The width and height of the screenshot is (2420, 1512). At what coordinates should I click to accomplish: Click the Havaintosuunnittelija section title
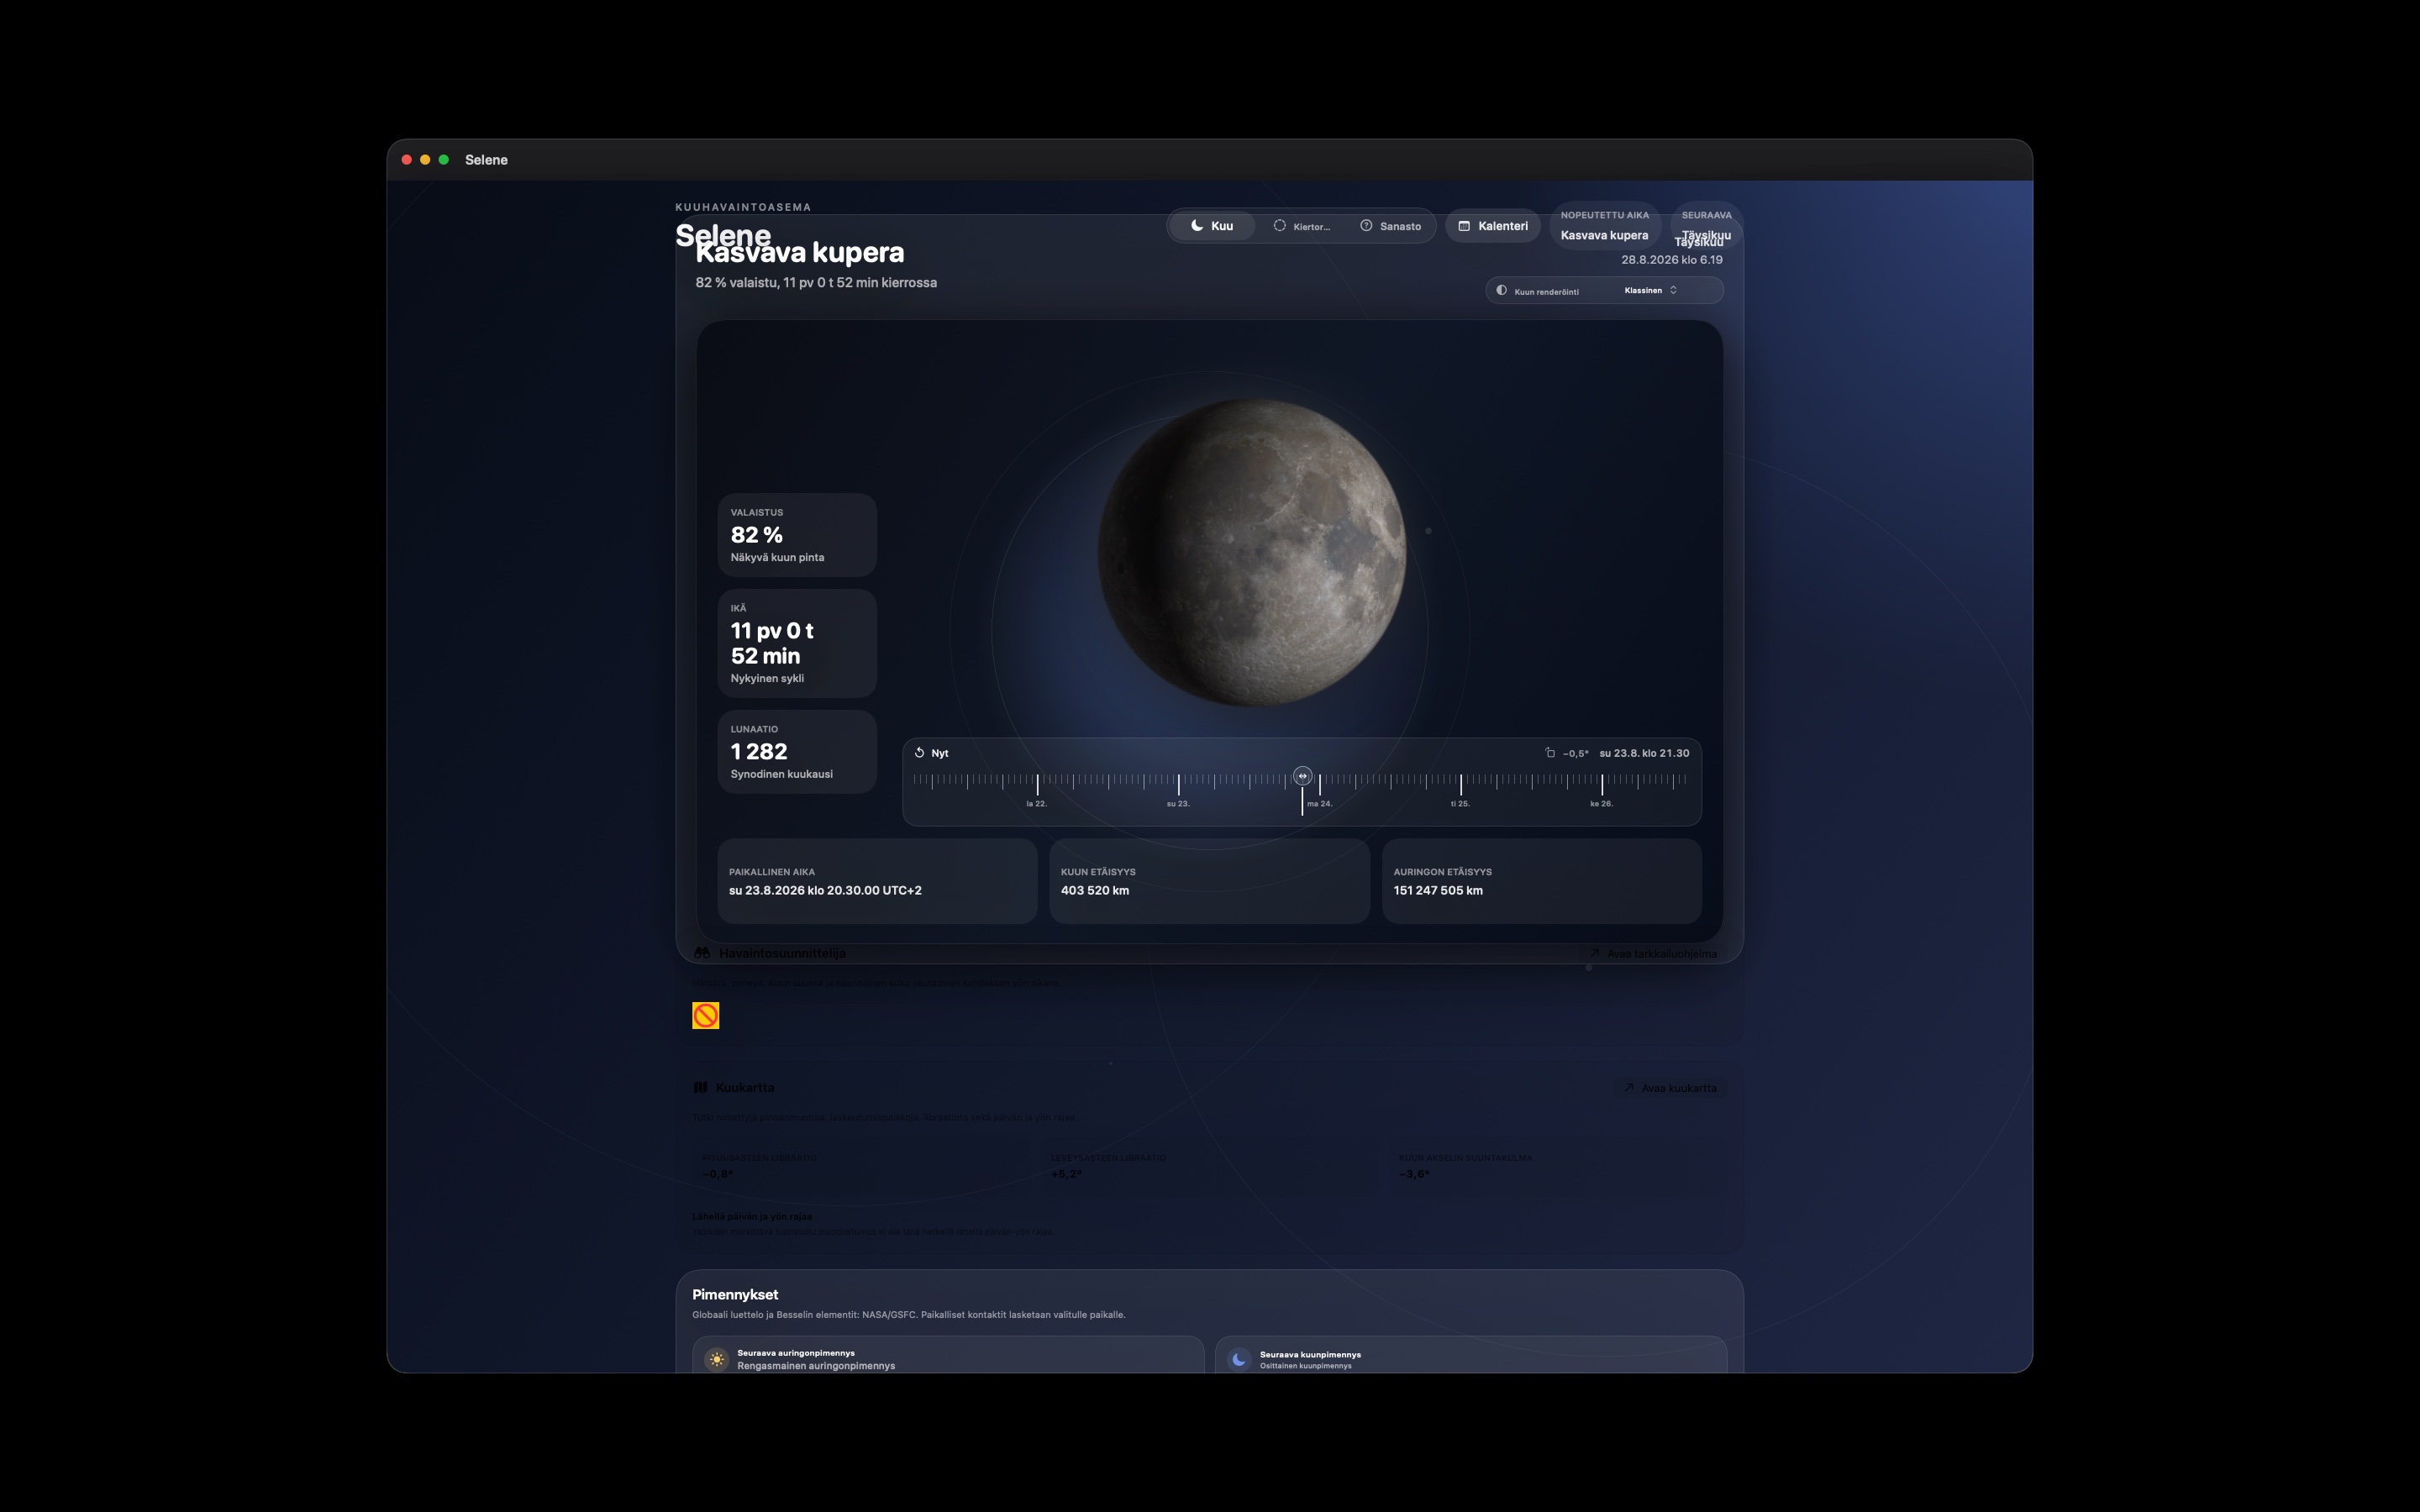pyautogui.click(x=782, y=954)
